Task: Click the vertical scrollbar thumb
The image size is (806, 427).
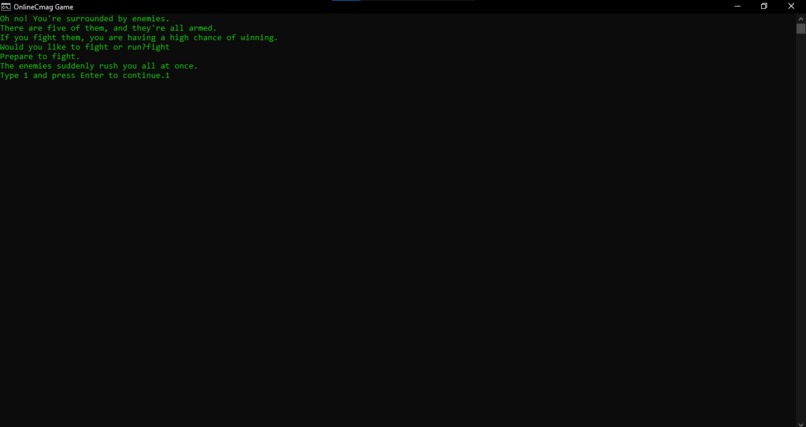Action: click(801, 29)
